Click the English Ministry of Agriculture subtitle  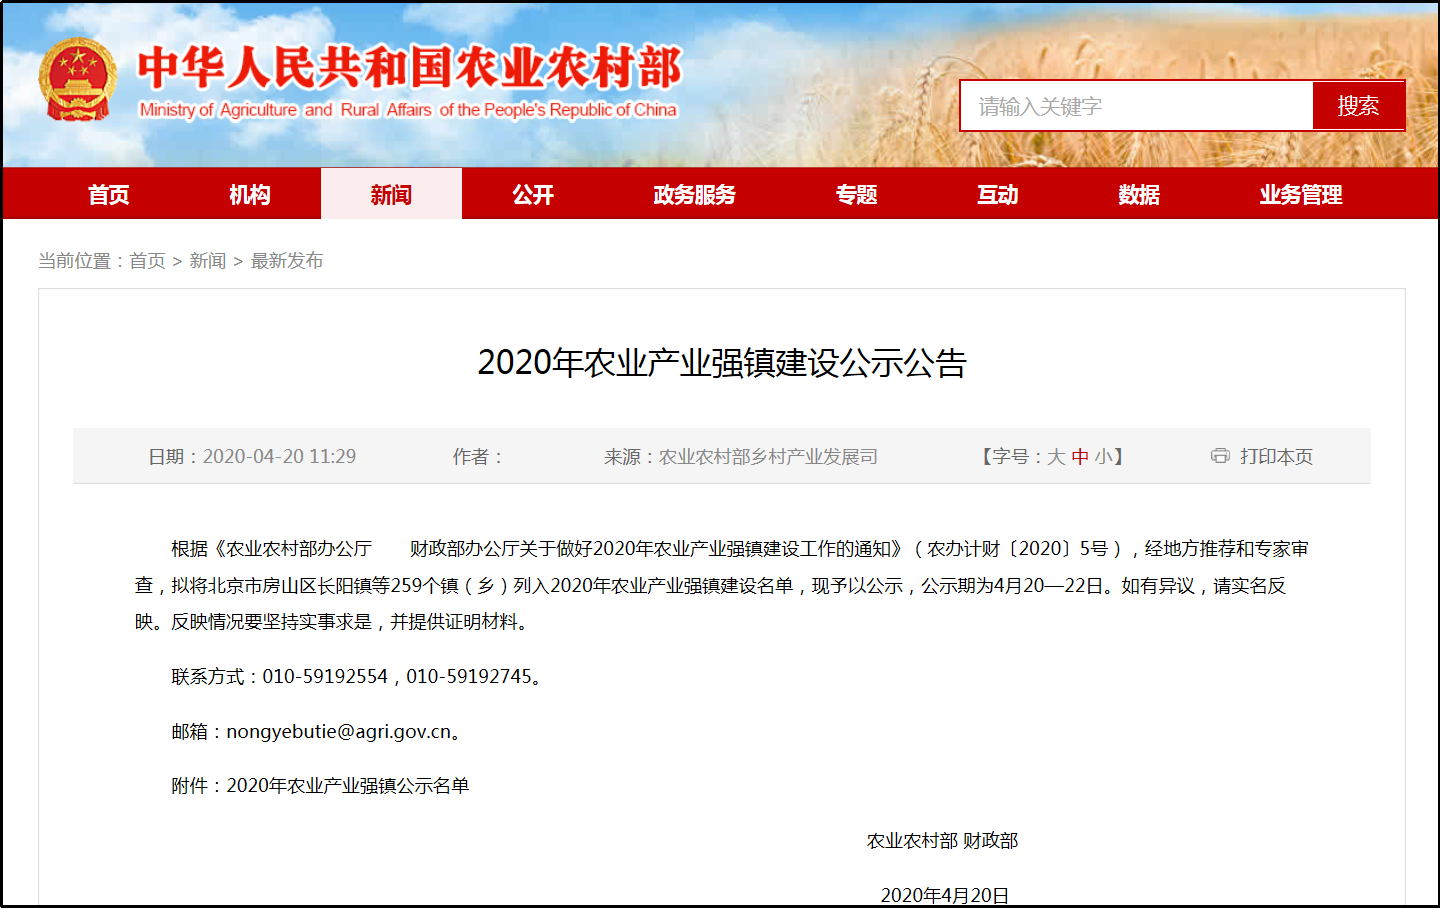[x=408, y=110]
